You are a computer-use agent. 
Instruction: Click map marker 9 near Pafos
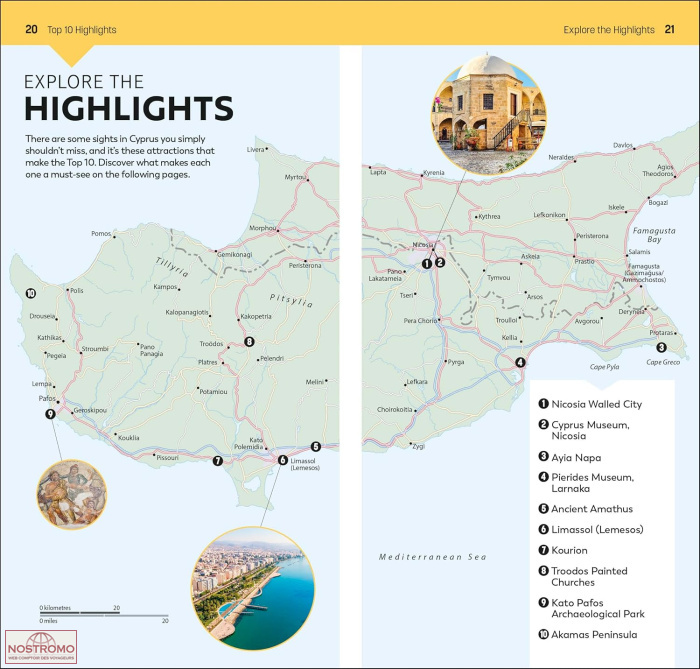tap(49, 413)
